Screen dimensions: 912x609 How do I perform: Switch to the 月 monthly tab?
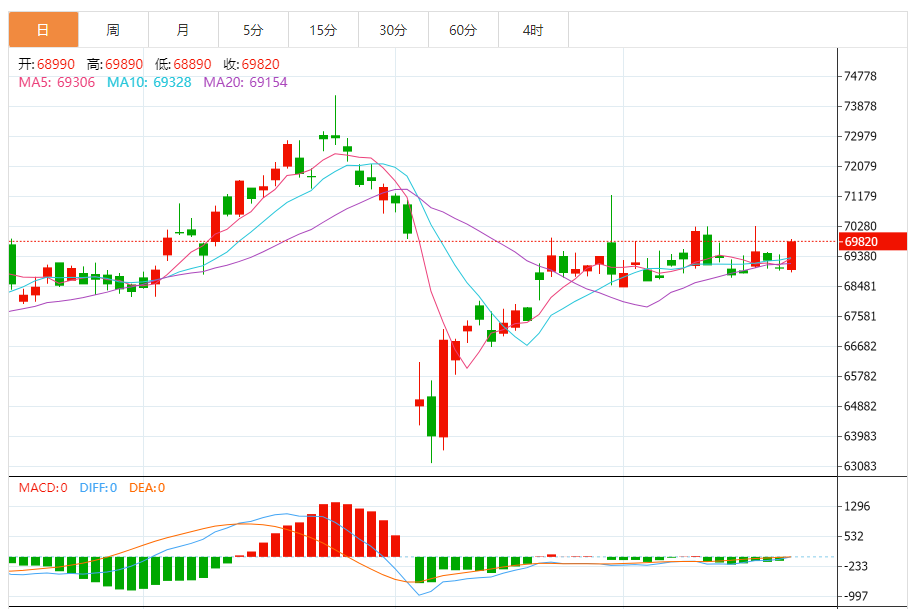click(x=183, y=30)
